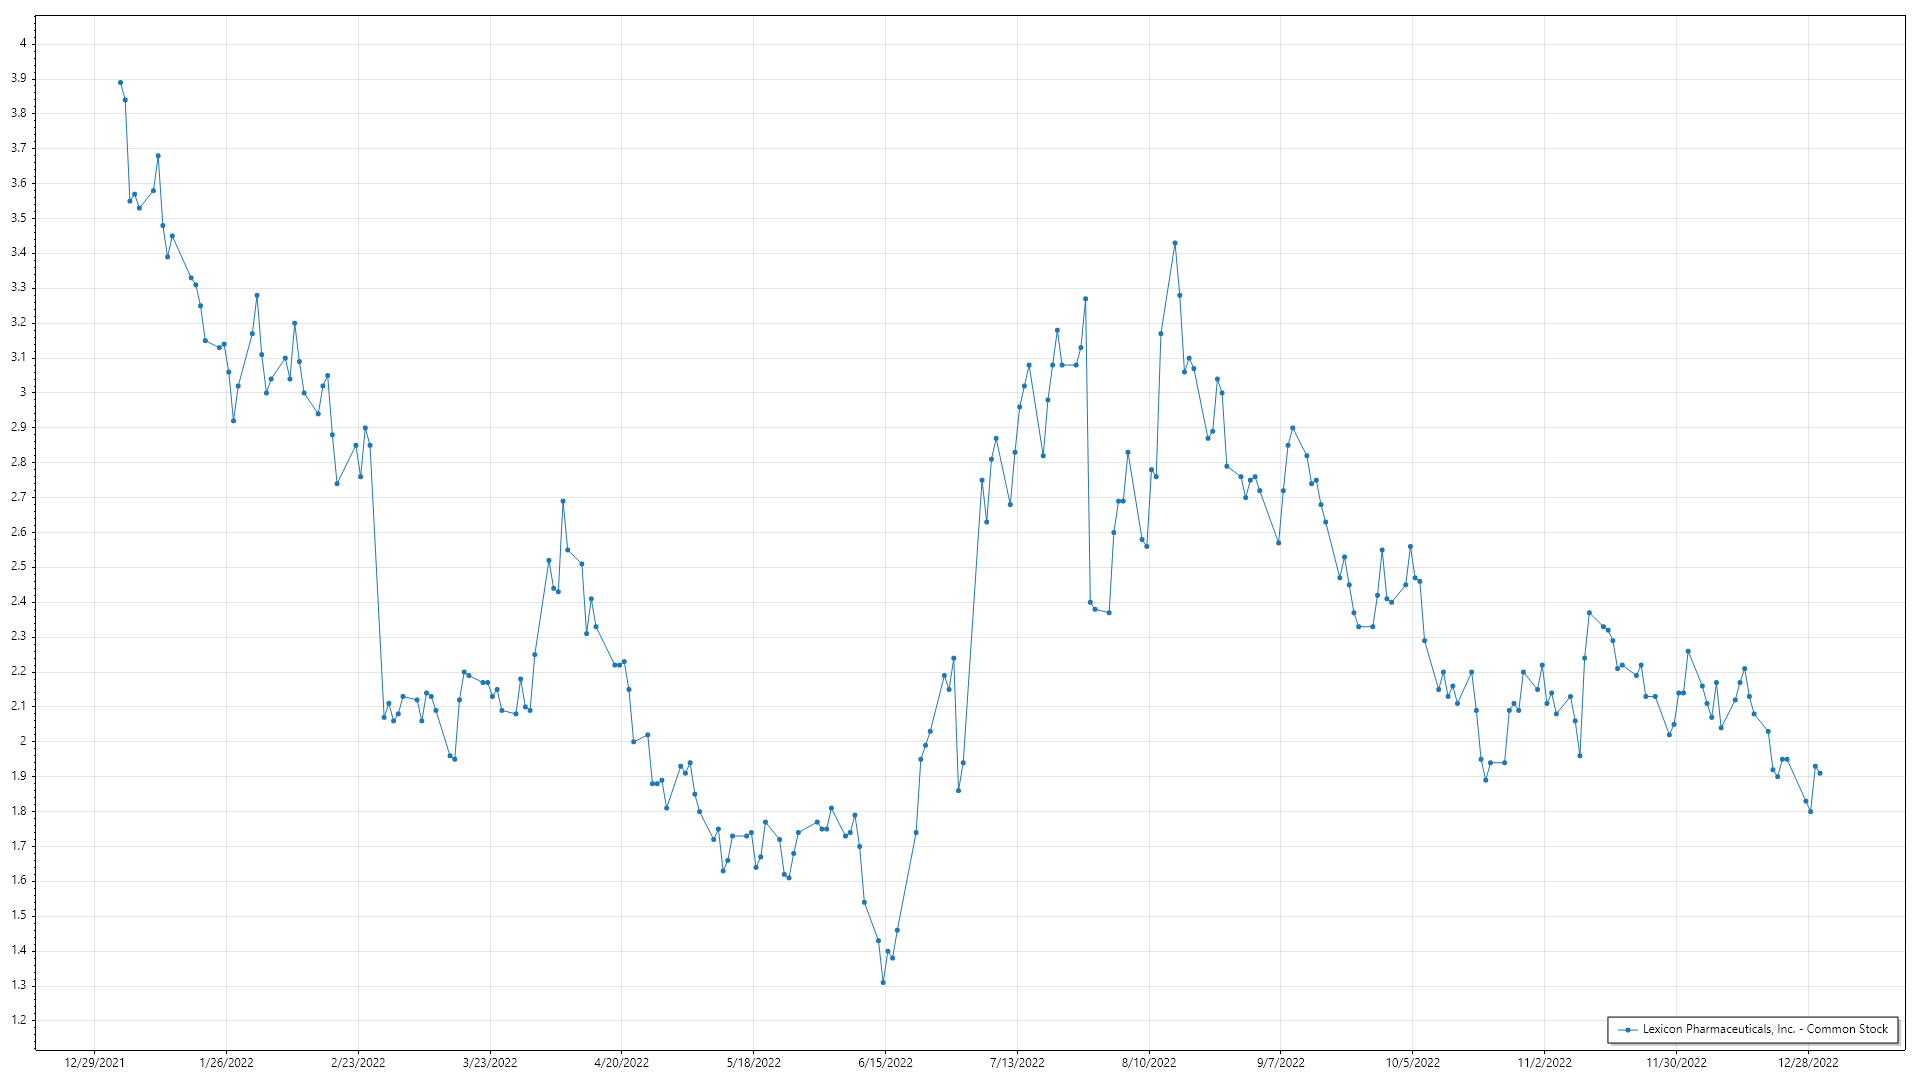Click the y-axis label 2
The width and height of the screenshot is (1920, 1080).
[23, 742]
